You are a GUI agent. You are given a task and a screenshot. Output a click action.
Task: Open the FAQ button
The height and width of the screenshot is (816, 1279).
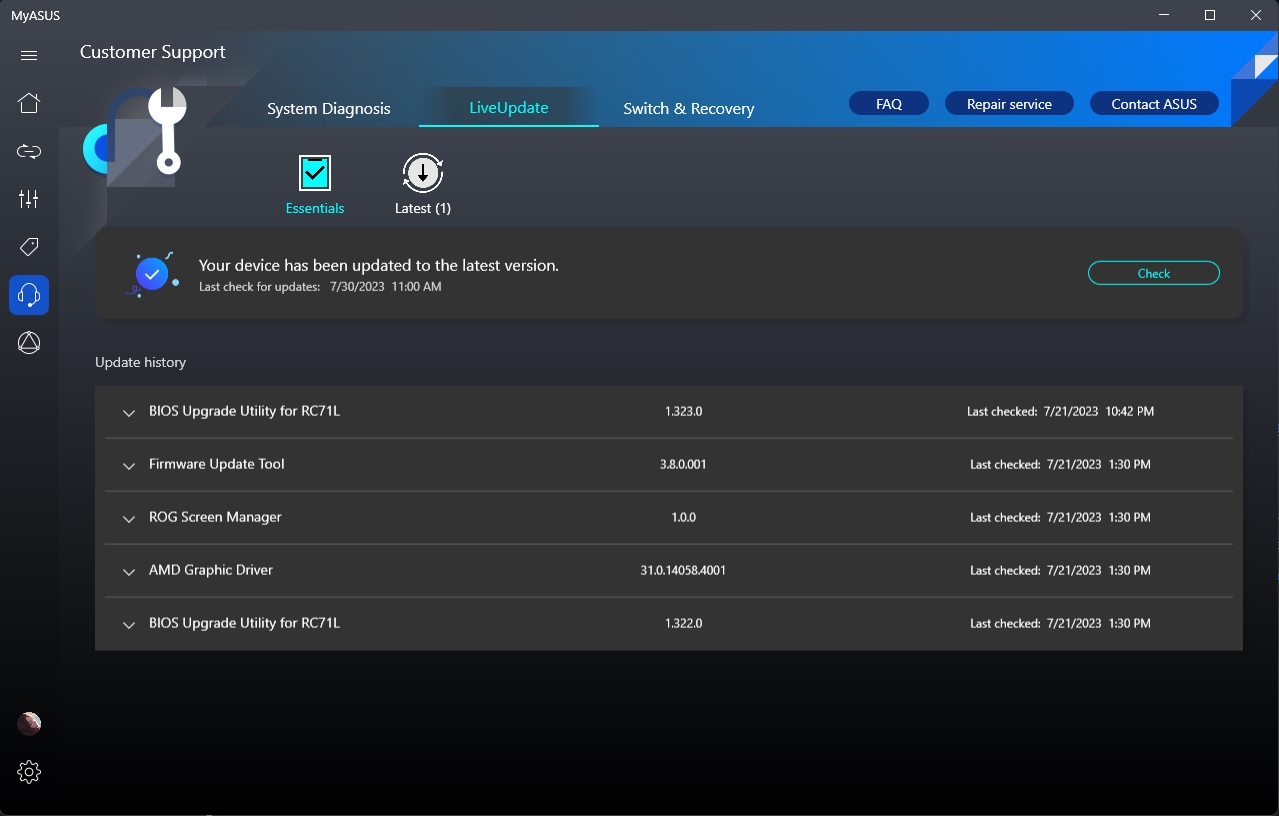tap(889, 104)
